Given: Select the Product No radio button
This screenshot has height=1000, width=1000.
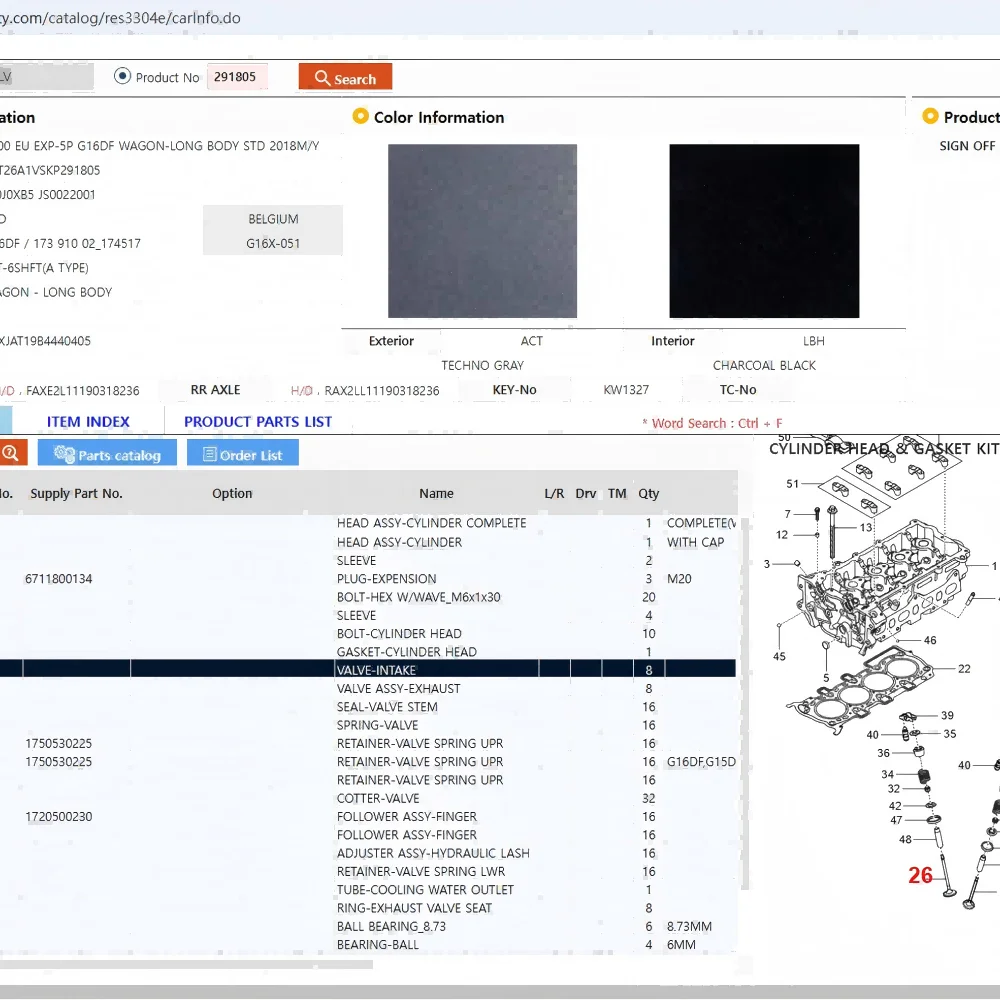Looking at the screenshot, I should 123,76.
